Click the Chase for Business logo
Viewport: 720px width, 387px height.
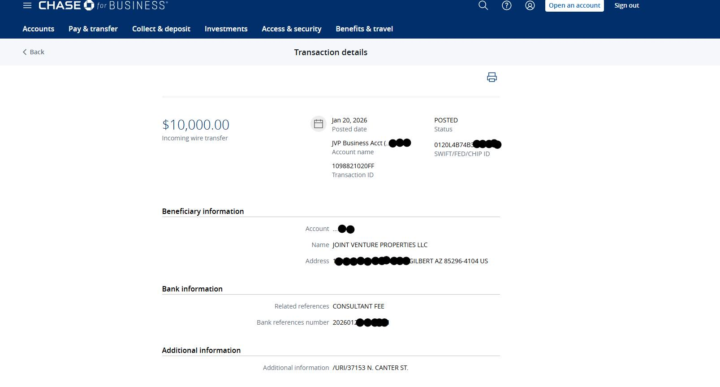point(103,6)
